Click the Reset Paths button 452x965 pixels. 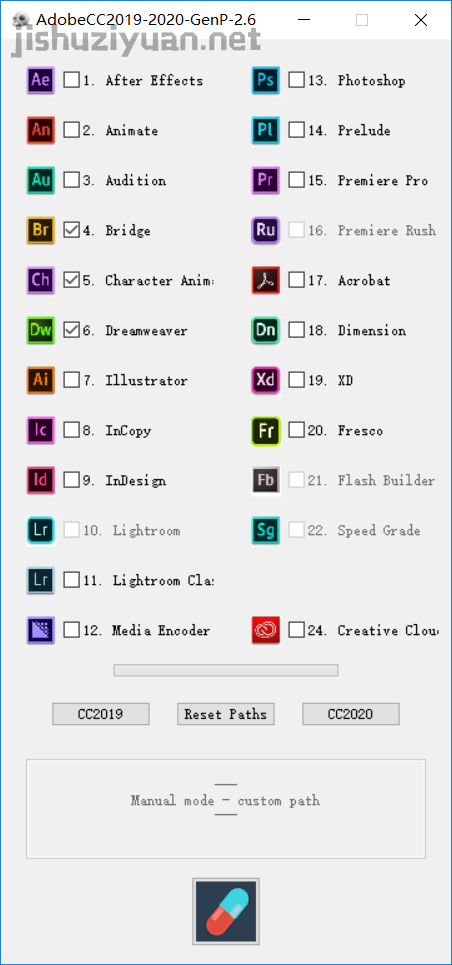(x=225, y=714)
